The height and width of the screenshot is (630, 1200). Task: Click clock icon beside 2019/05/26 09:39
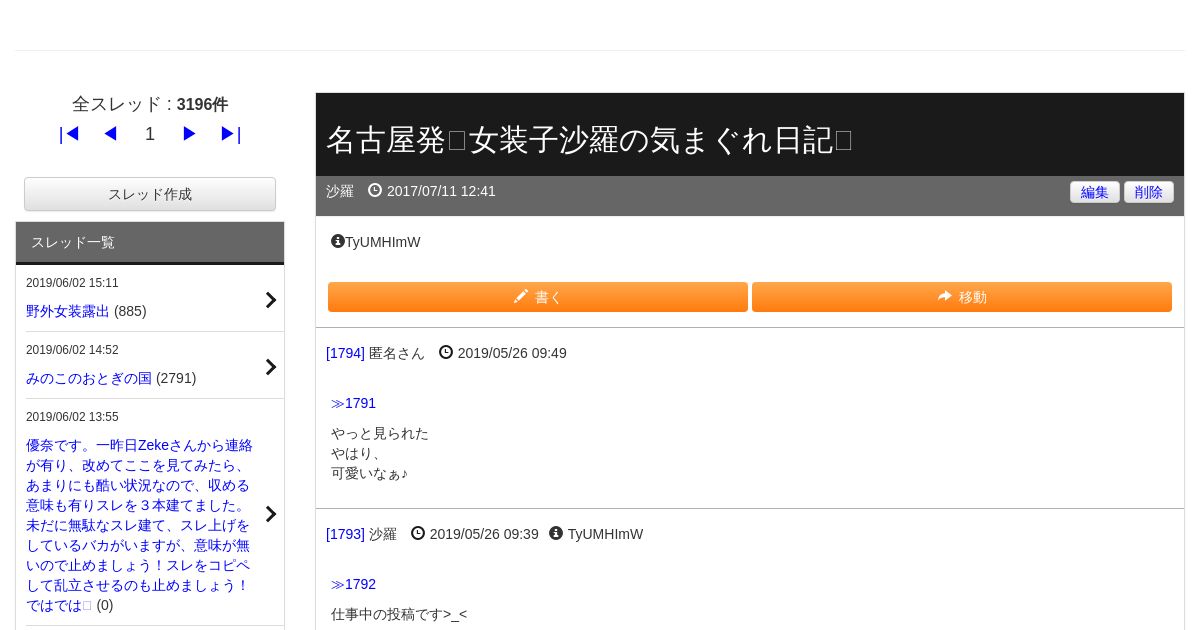(x=418, y=533)
